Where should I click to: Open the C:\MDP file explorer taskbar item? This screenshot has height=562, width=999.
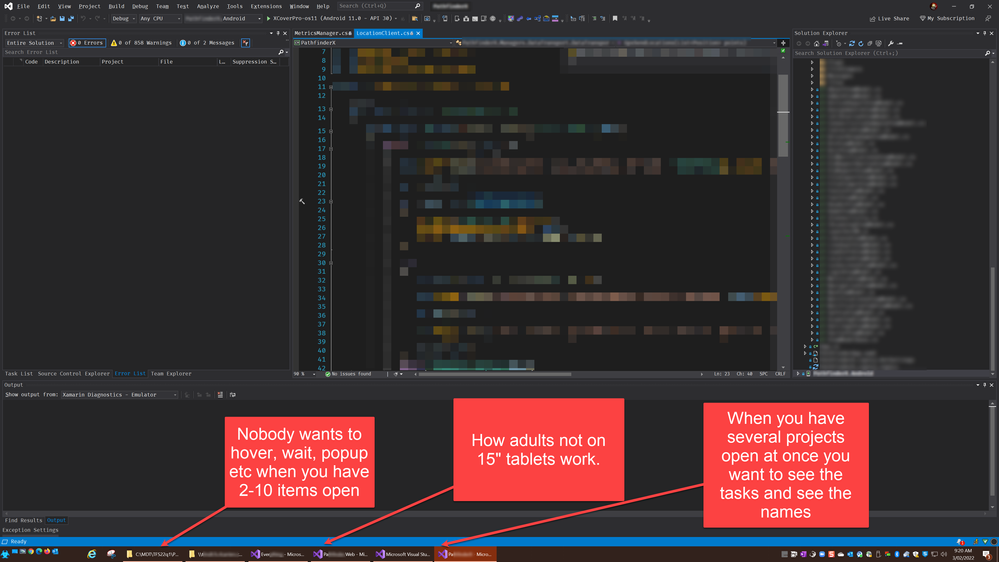click(152, 554)
